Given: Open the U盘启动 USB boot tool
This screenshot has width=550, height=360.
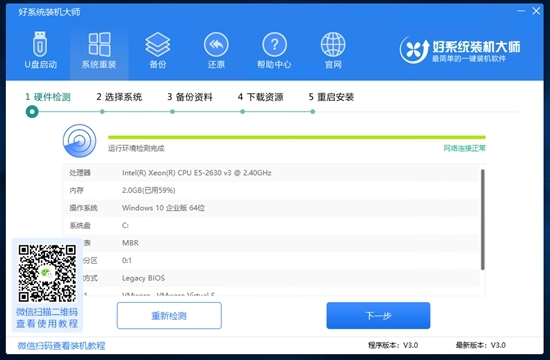Looking at the screenshot, I should point(40,50).
